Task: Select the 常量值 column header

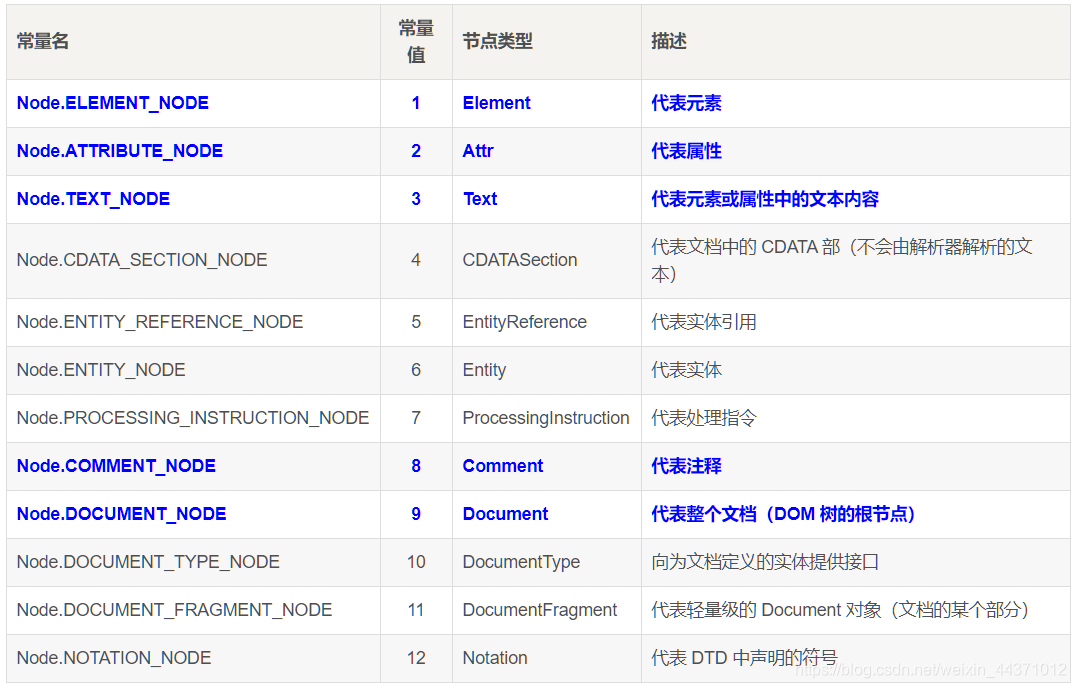Action: pos(416,42)
